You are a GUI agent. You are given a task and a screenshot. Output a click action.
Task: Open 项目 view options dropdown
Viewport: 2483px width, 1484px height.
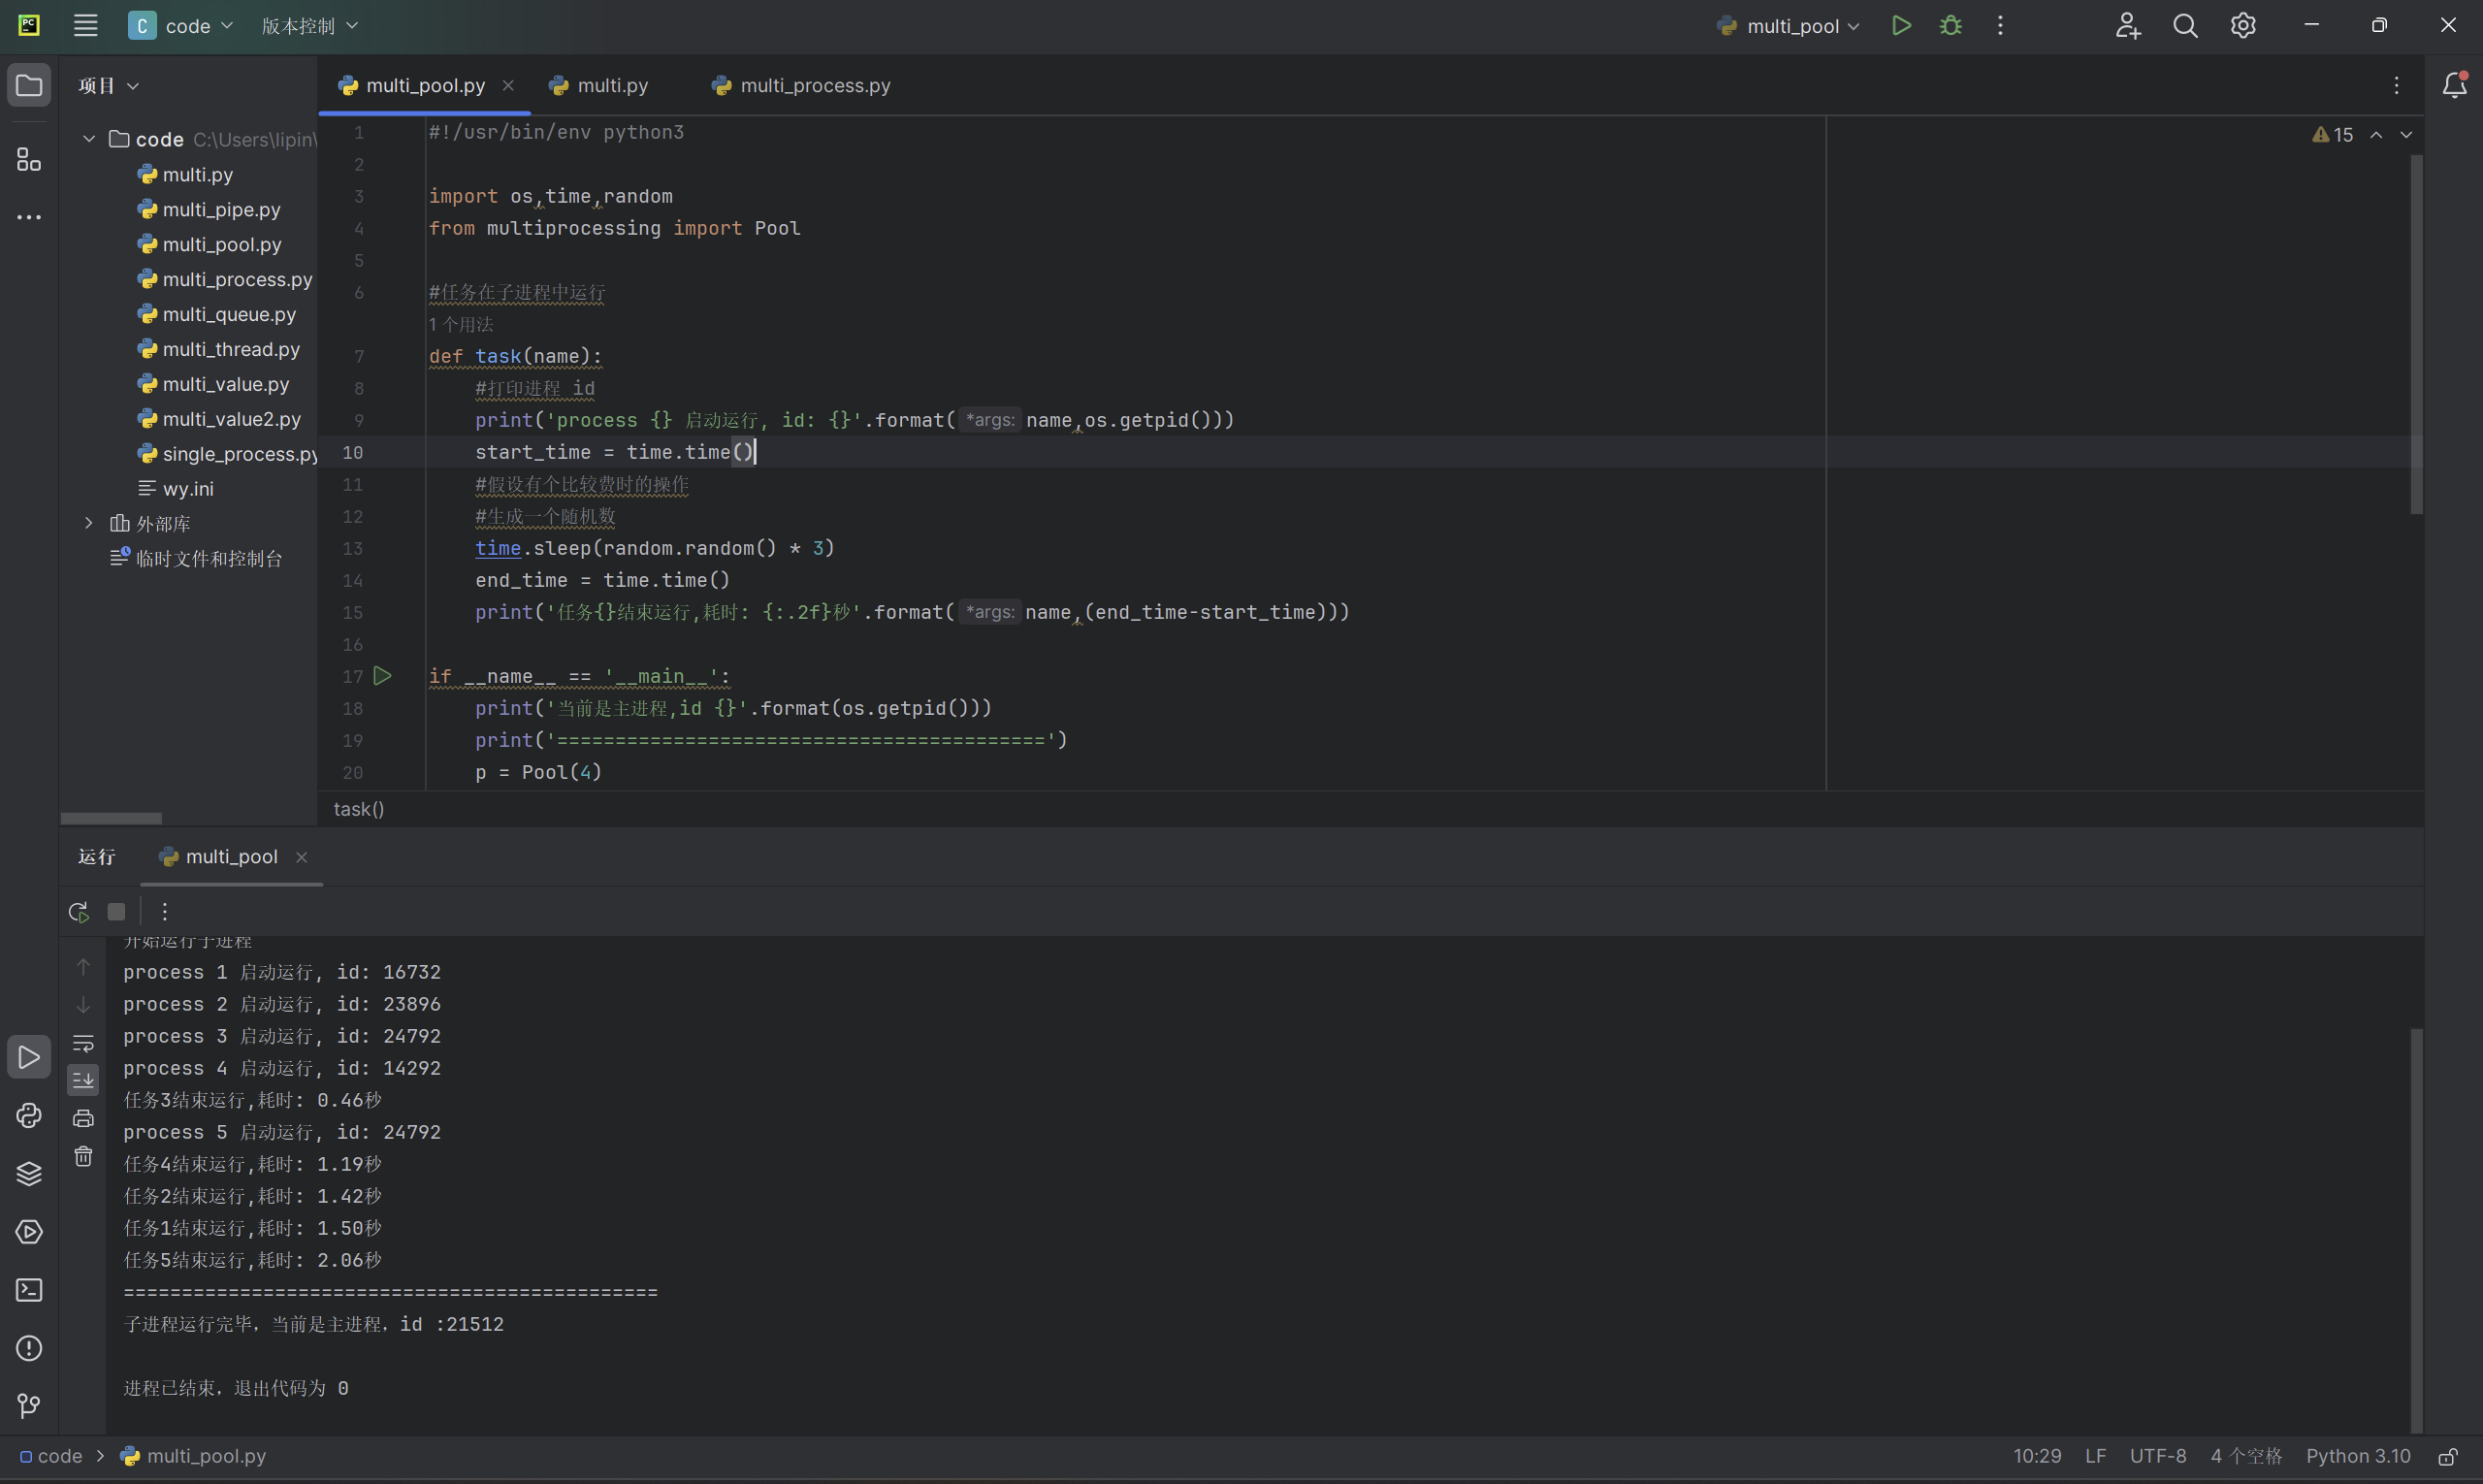coord(109,86)
